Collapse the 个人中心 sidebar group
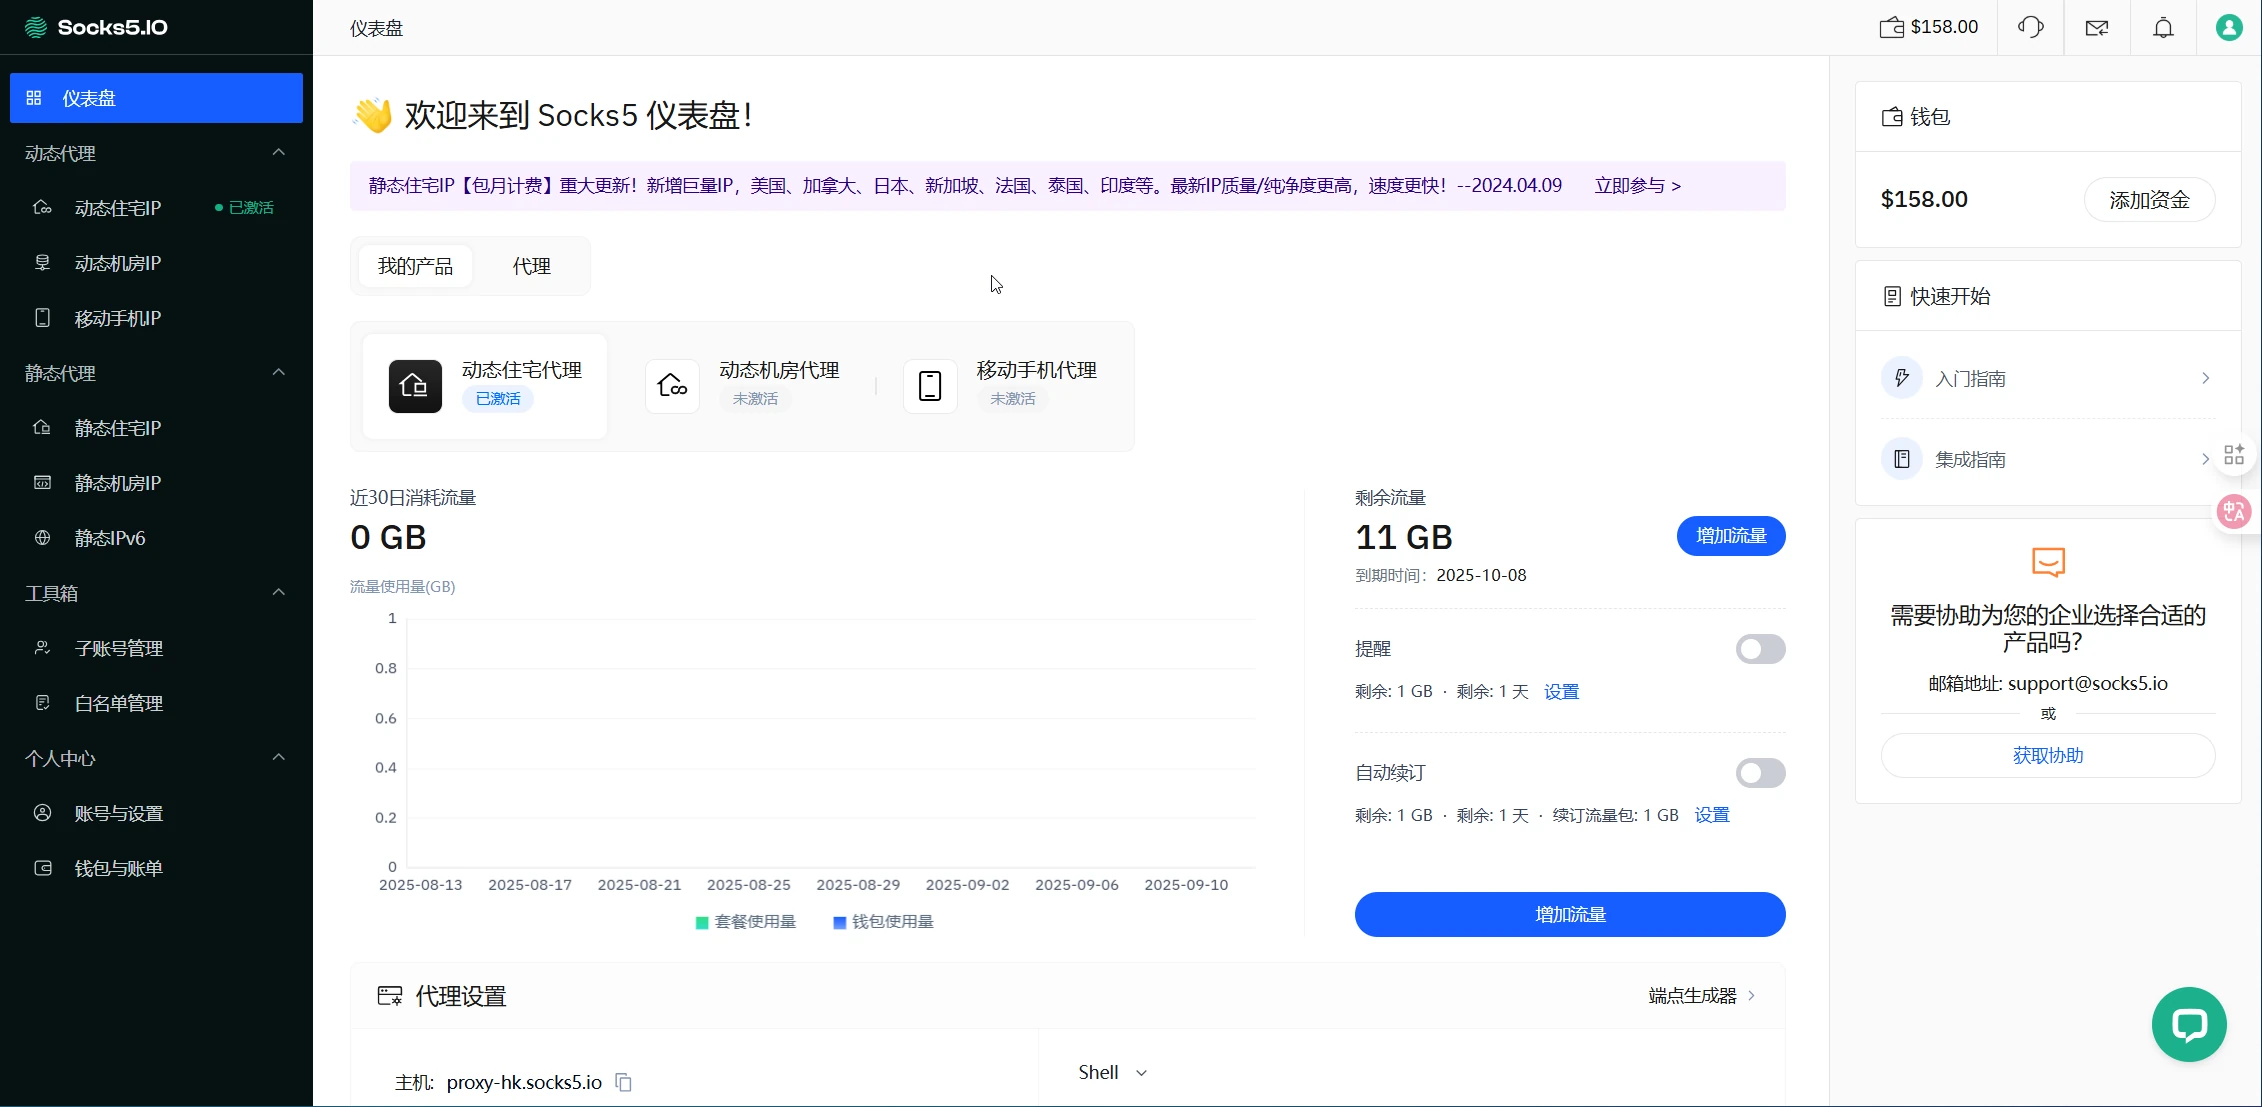Image resolution: width=2262 pixels, height=1107 pixels. tap(279, 757)
